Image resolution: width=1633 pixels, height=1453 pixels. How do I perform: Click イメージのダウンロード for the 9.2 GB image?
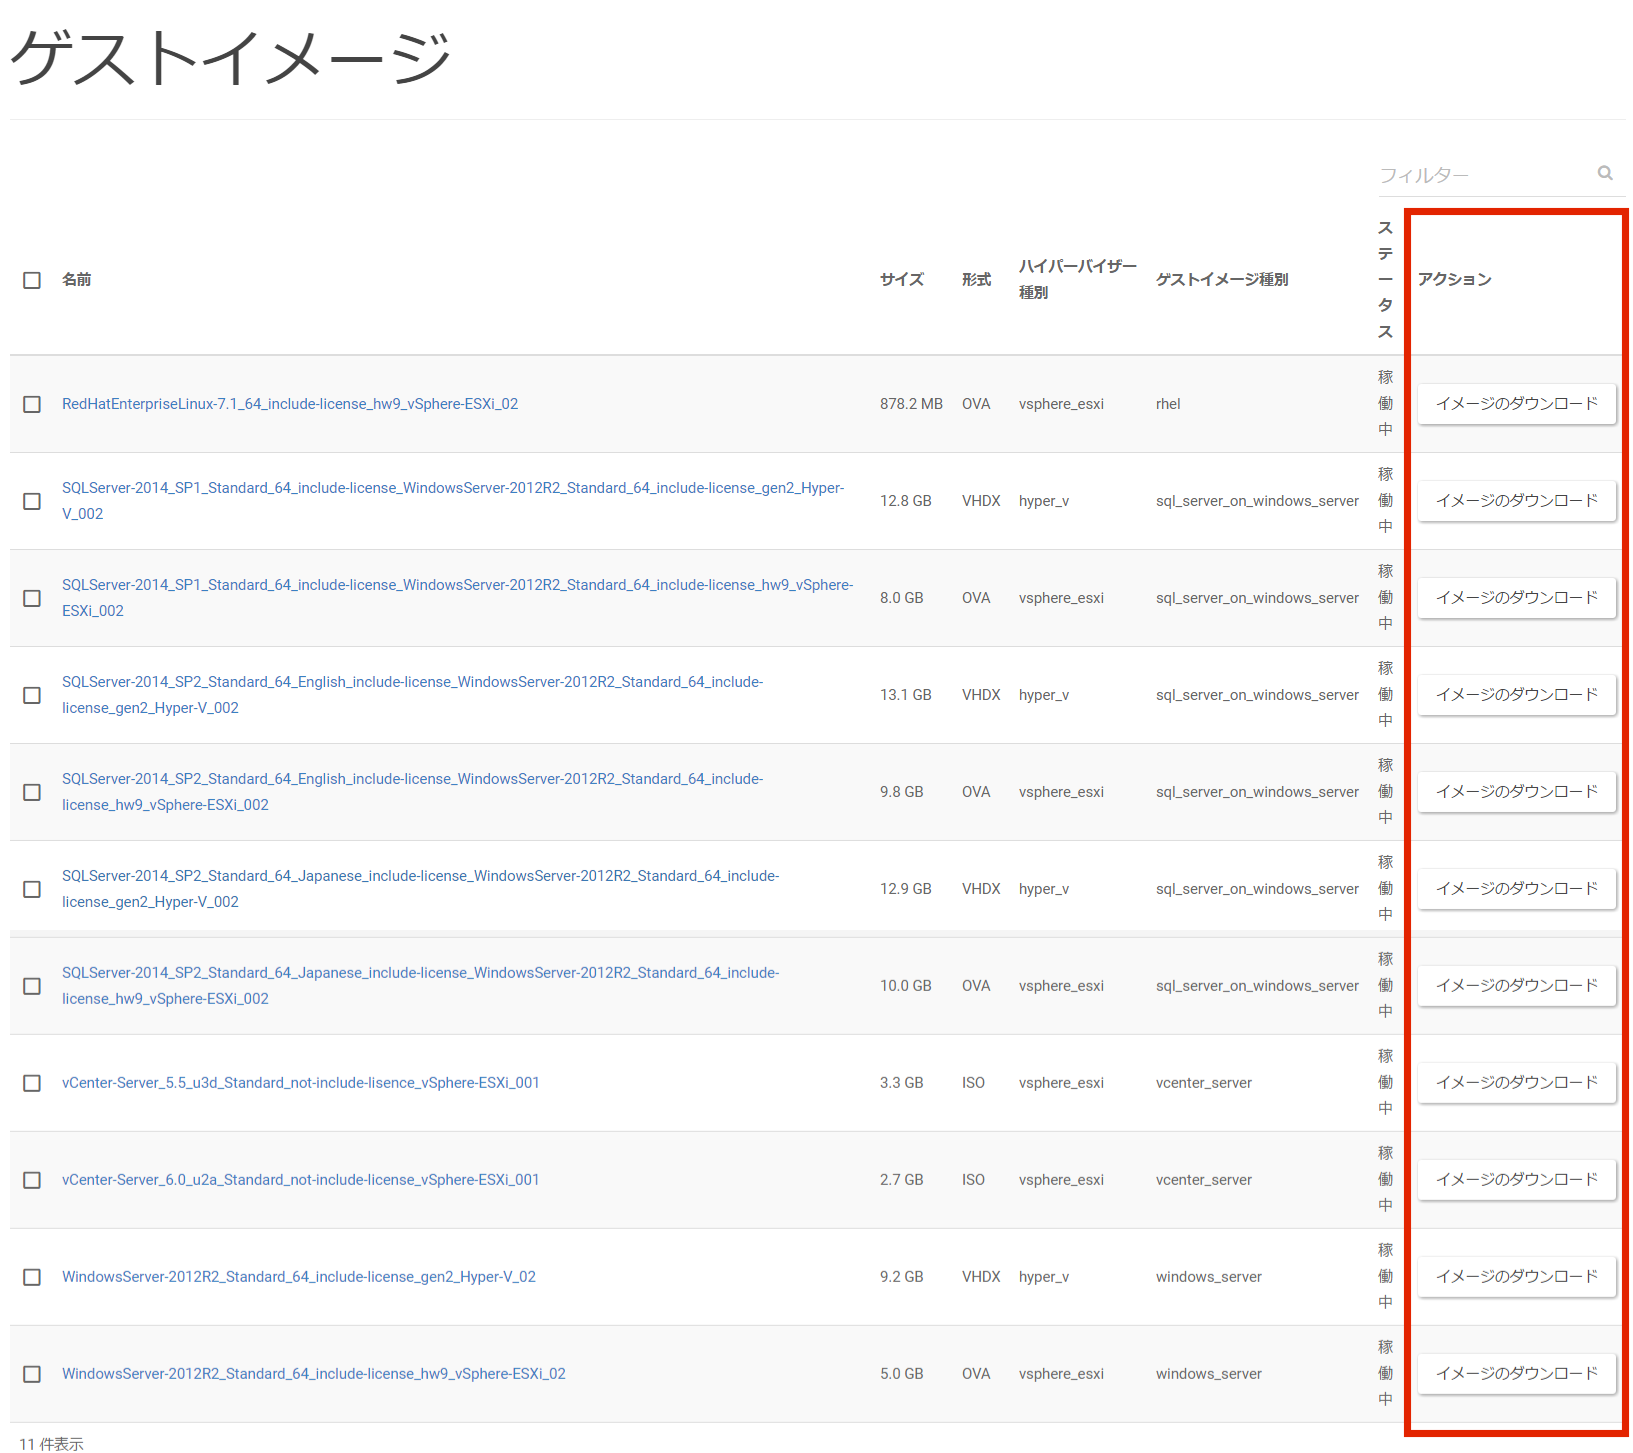click(x=1517, y=1277)
